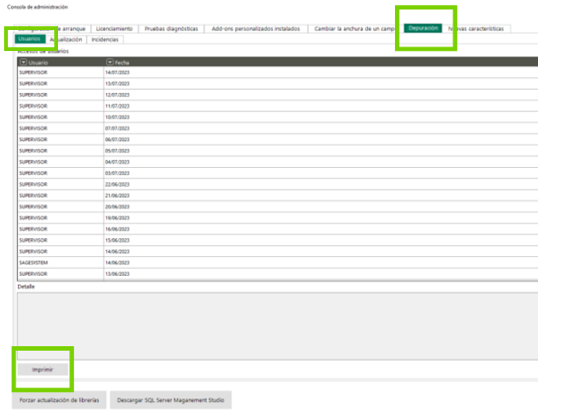The image size is (569, 418).
Task: Click SUPERVISOR in the 15/06/2023 row
Action: tap(33, 241)
